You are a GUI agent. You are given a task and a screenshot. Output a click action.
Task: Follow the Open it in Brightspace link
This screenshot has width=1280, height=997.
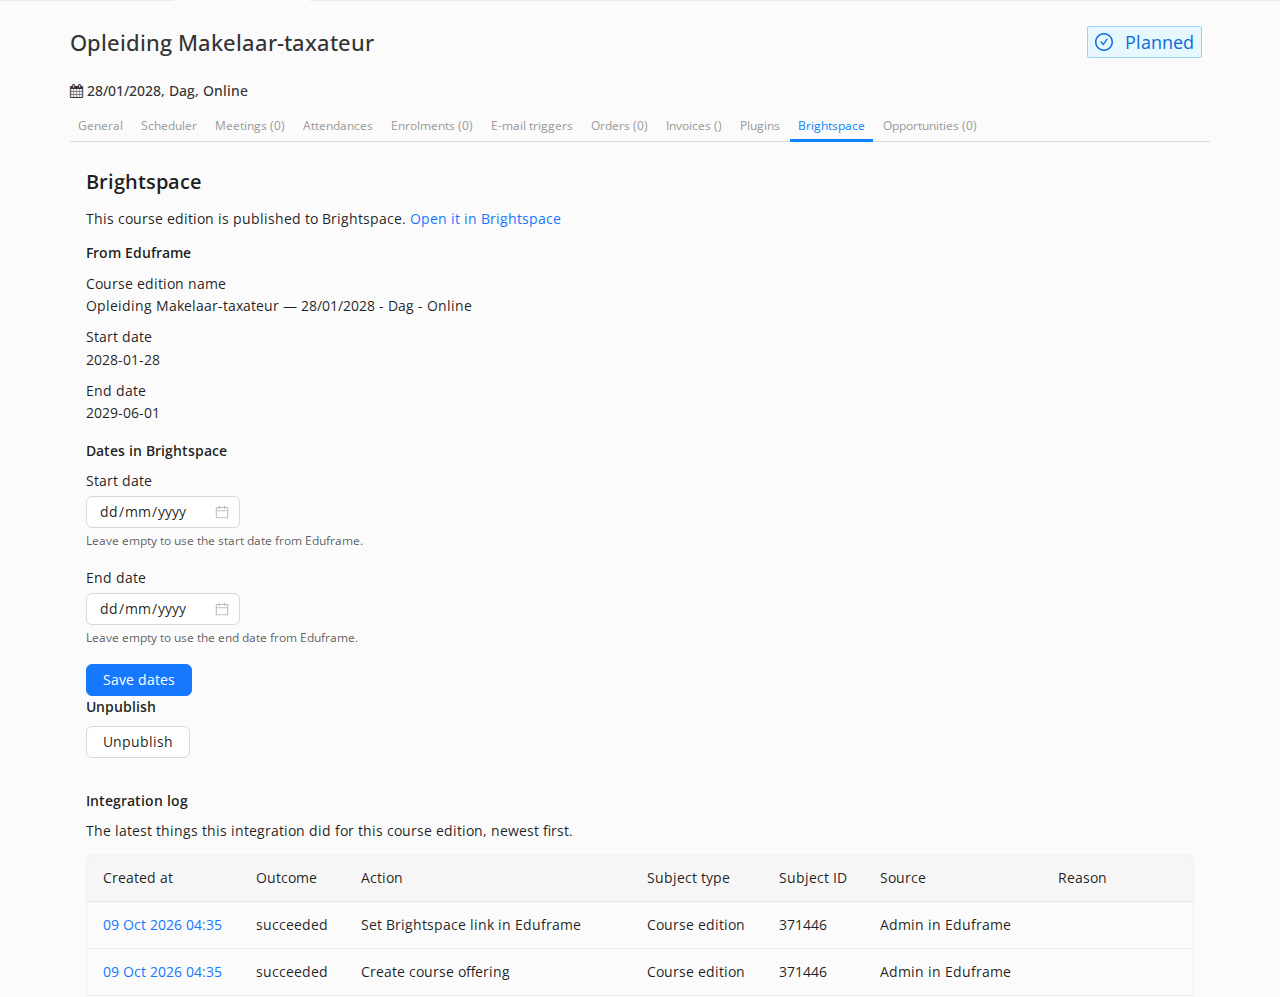(485, 219)
